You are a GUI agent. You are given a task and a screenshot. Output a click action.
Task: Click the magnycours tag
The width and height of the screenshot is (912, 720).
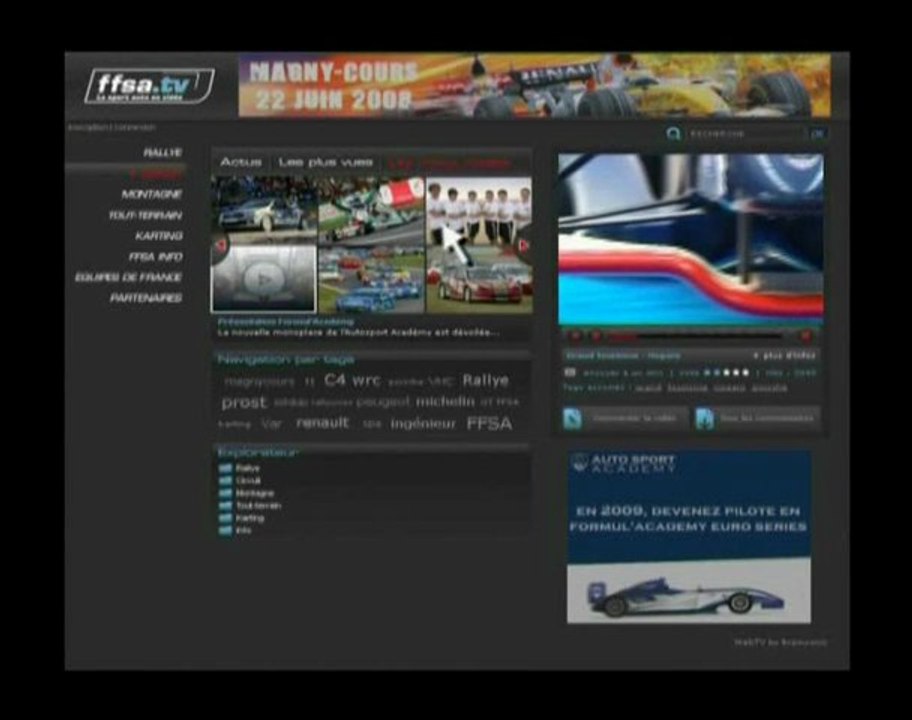pos(259,382)
